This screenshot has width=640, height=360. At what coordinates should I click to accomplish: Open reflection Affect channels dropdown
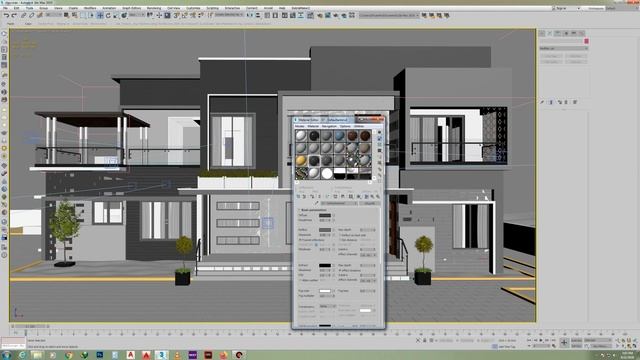pos(368,255)
